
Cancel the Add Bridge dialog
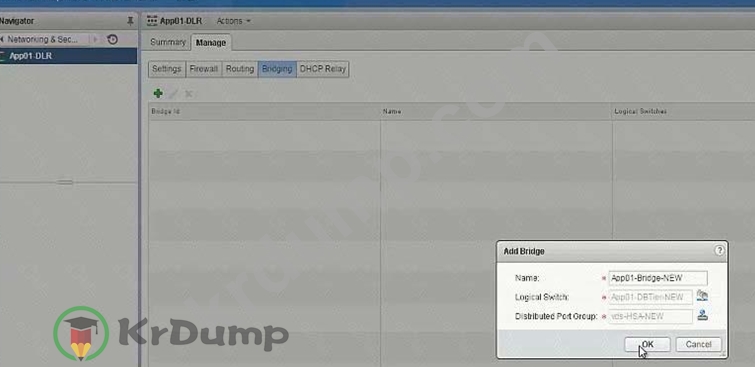point(698,344)
